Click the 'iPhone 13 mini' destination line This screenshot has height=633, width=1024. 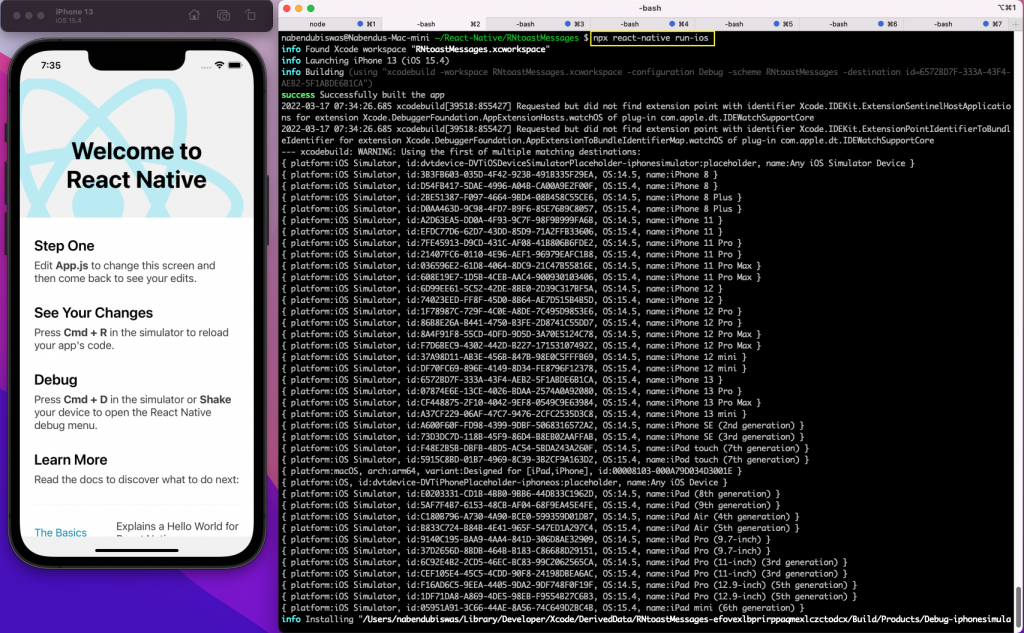tap(514, 414)
